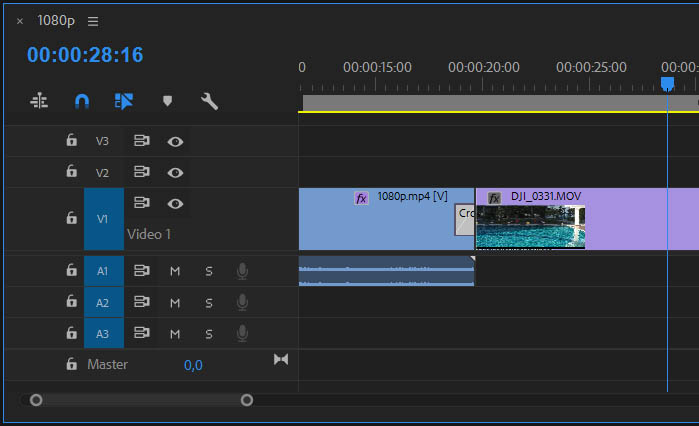The width and height of the screenshot is (699, 426).
Task: Toggle sync lock on V3
Action: click(142, 141)
